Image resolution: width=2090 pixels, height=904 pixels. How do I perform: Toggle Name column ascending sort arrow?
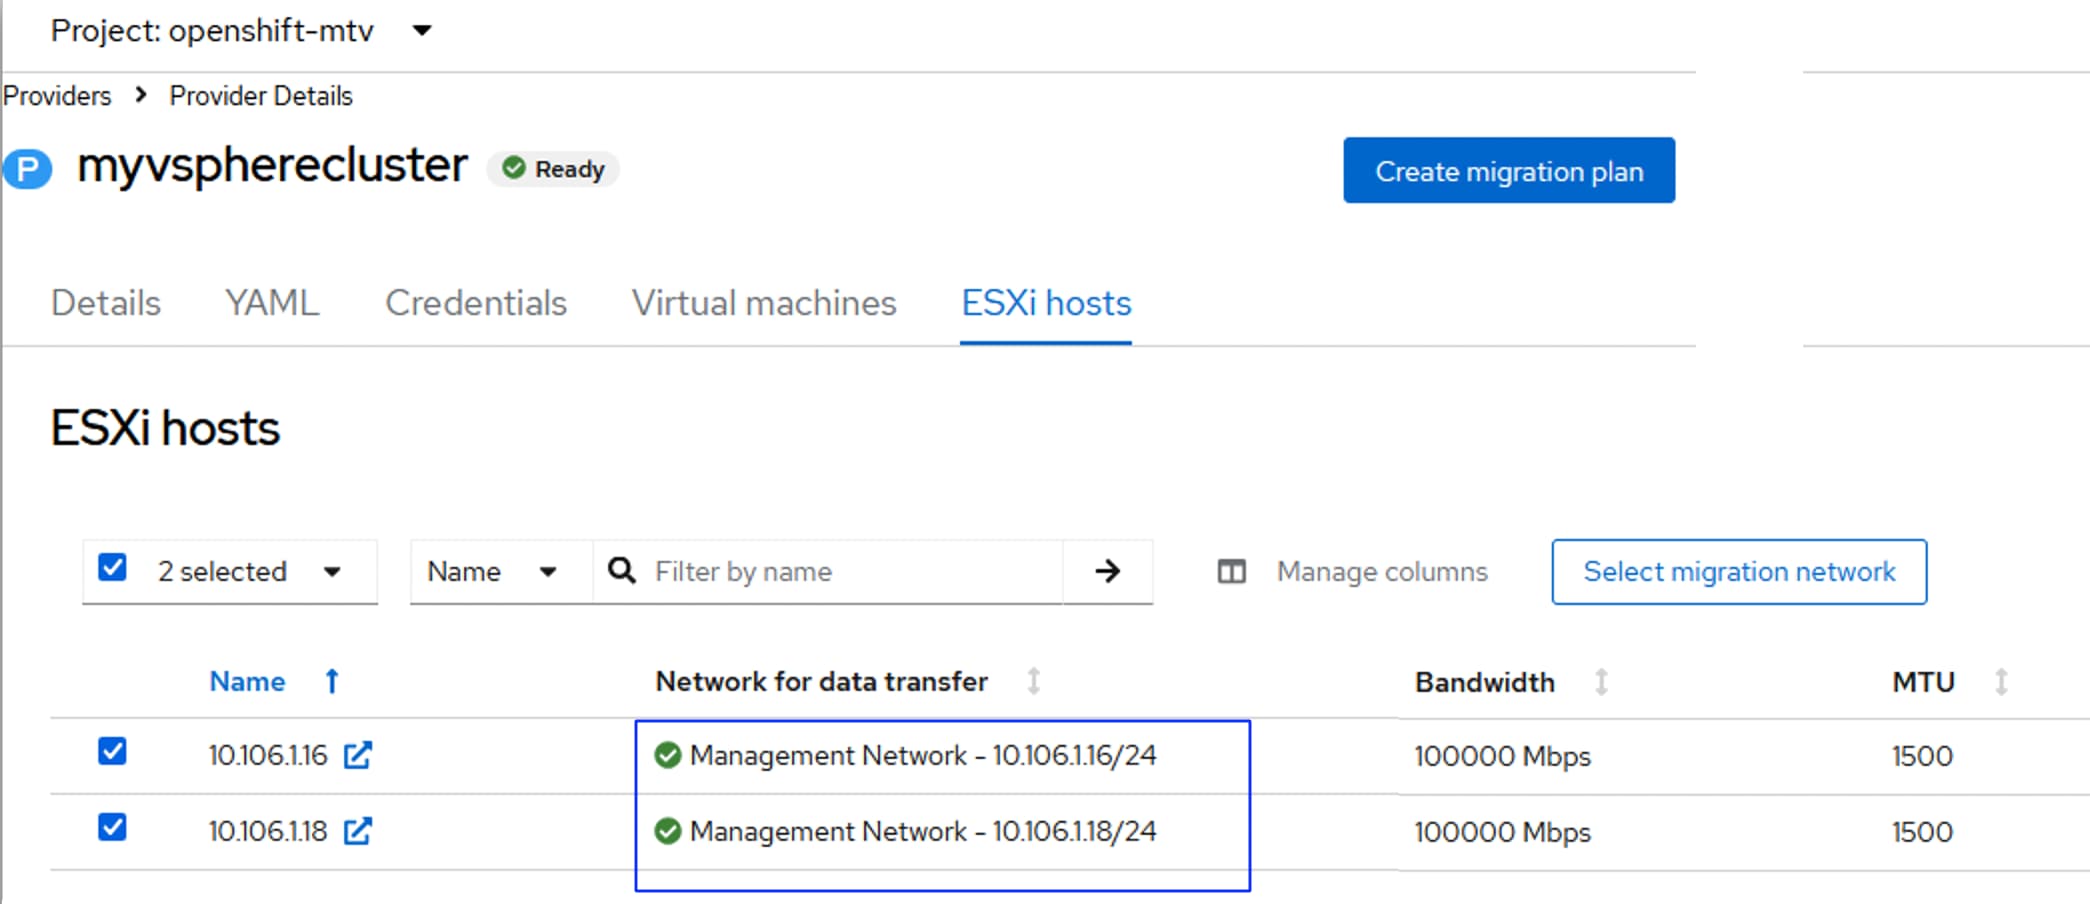(x=332, y=682)
